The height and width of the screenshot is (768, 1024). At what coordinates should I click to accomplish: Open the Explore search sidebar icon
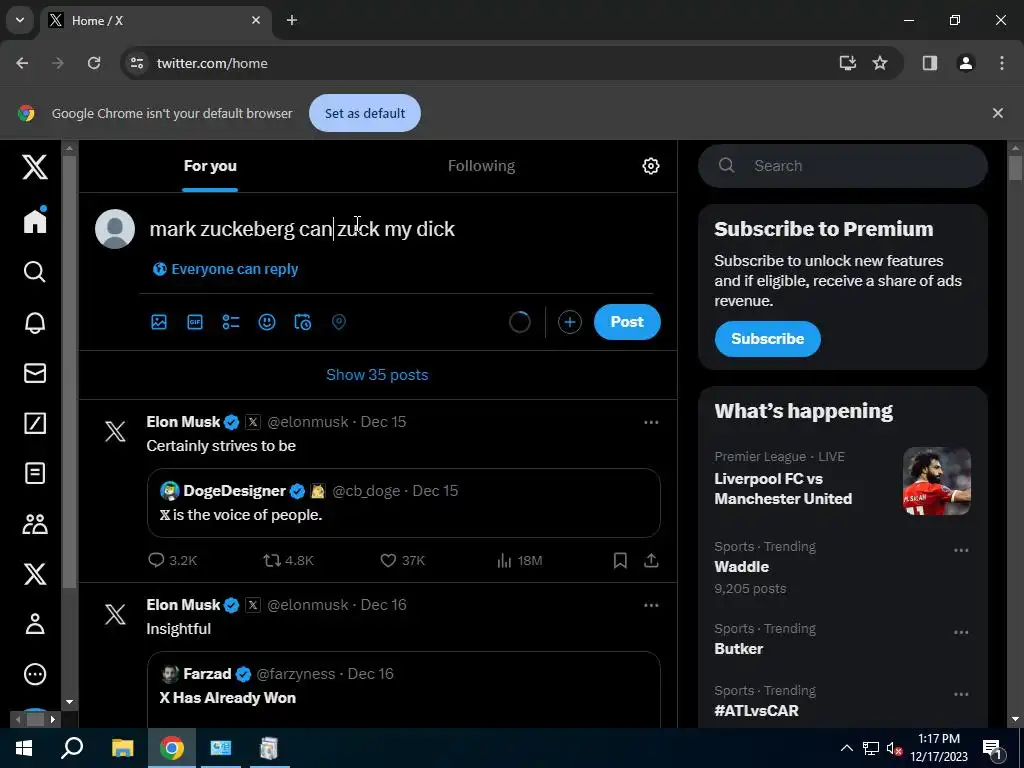35,271
